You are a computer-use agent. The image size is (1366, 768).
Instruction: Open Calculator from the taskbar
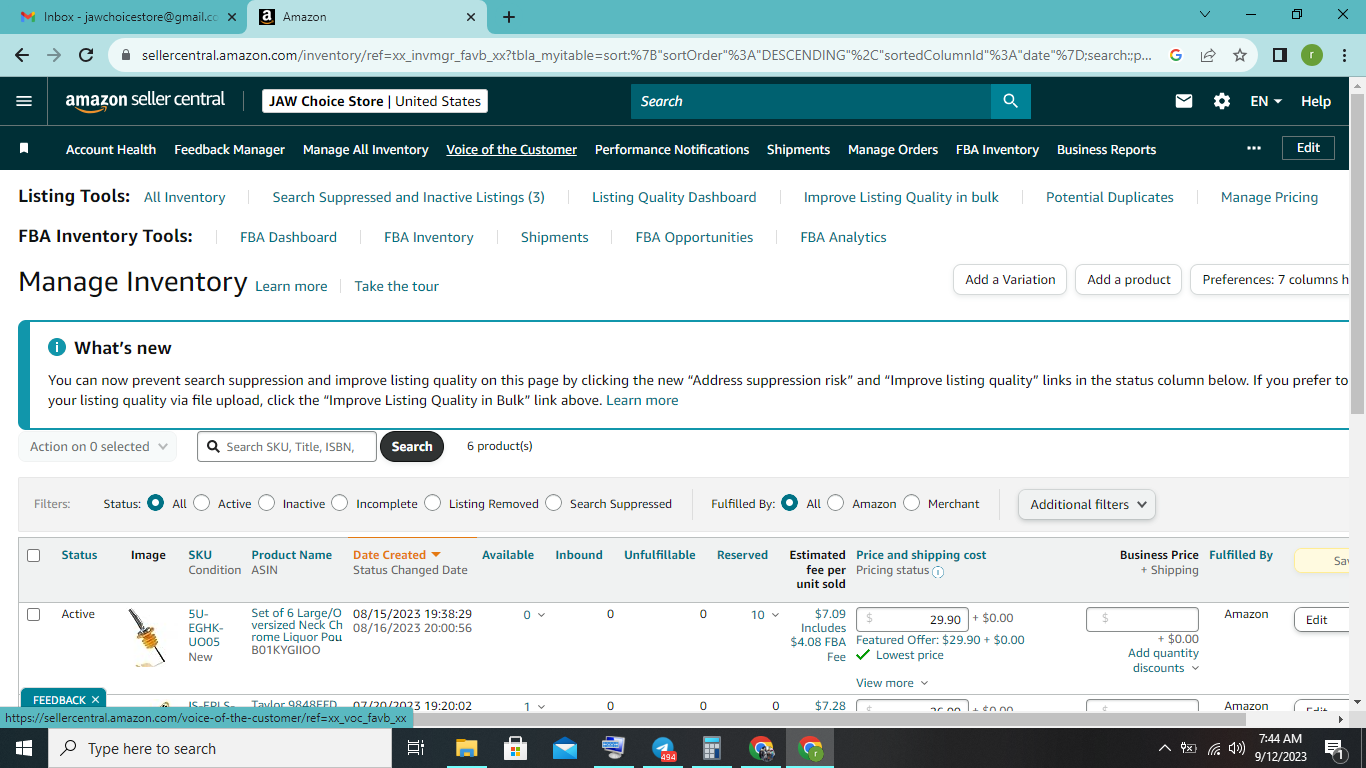pyautogui.click(x=712, y=748)
